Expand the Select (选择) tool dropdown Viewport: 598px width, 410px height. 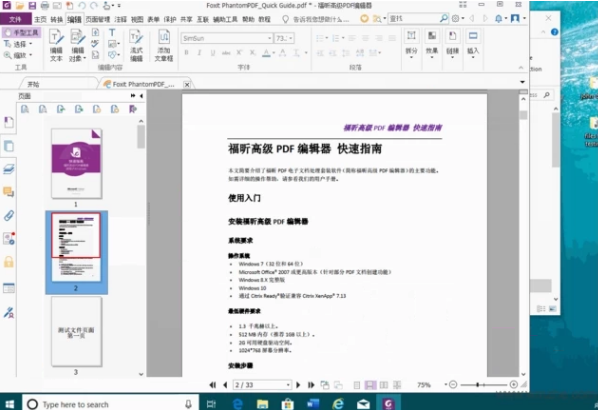coord(31,44)
